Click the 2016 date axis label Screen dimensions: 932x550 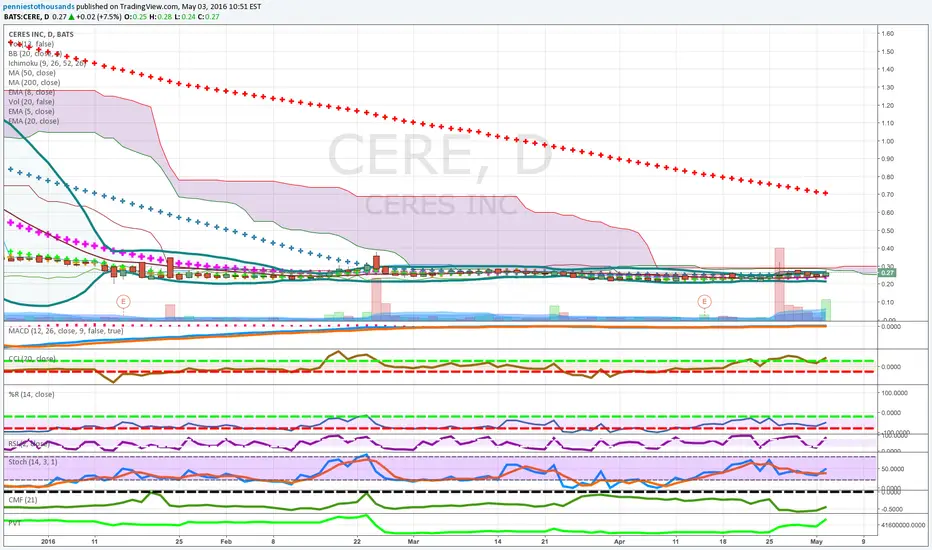(x=48, y=542)
